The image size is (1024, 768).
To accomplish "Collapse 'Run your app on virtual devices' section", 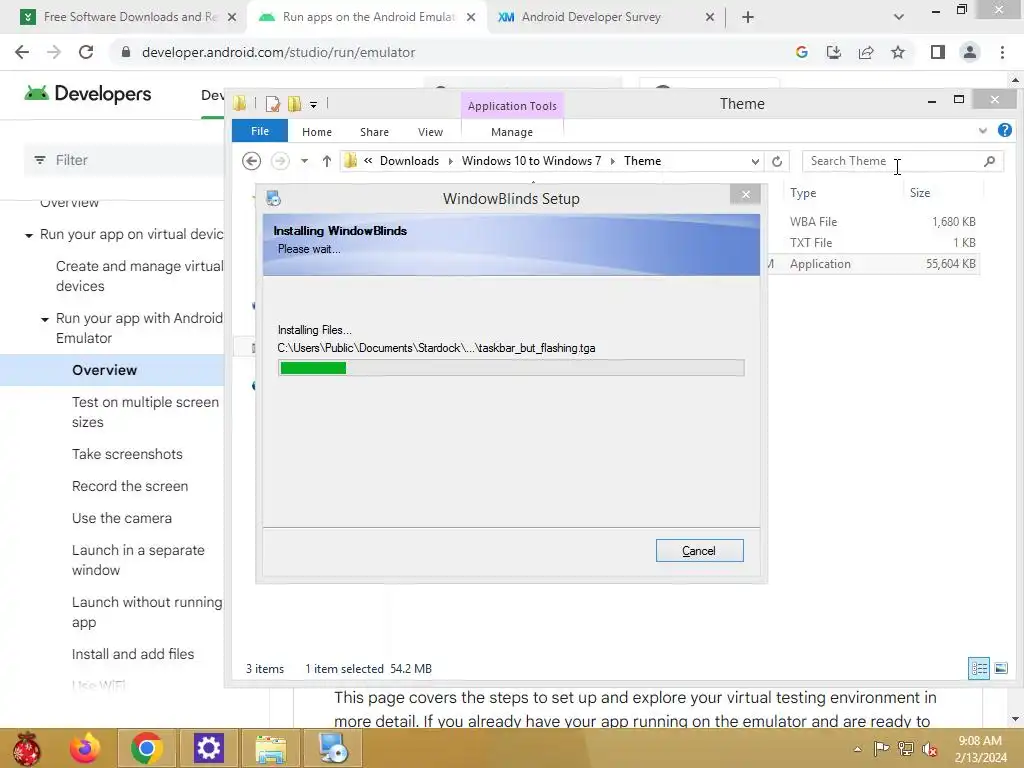I will point(29,235).
